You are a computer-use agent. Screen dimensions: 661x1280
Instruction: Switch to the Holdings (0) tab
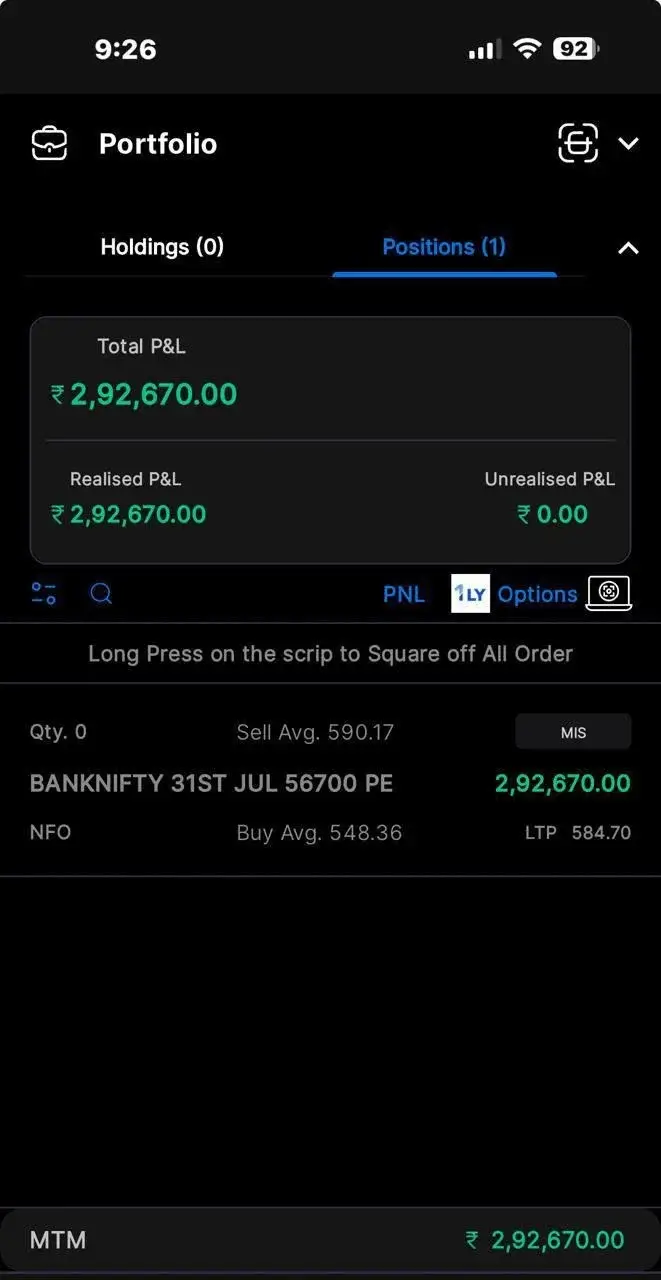click(162, 247)
